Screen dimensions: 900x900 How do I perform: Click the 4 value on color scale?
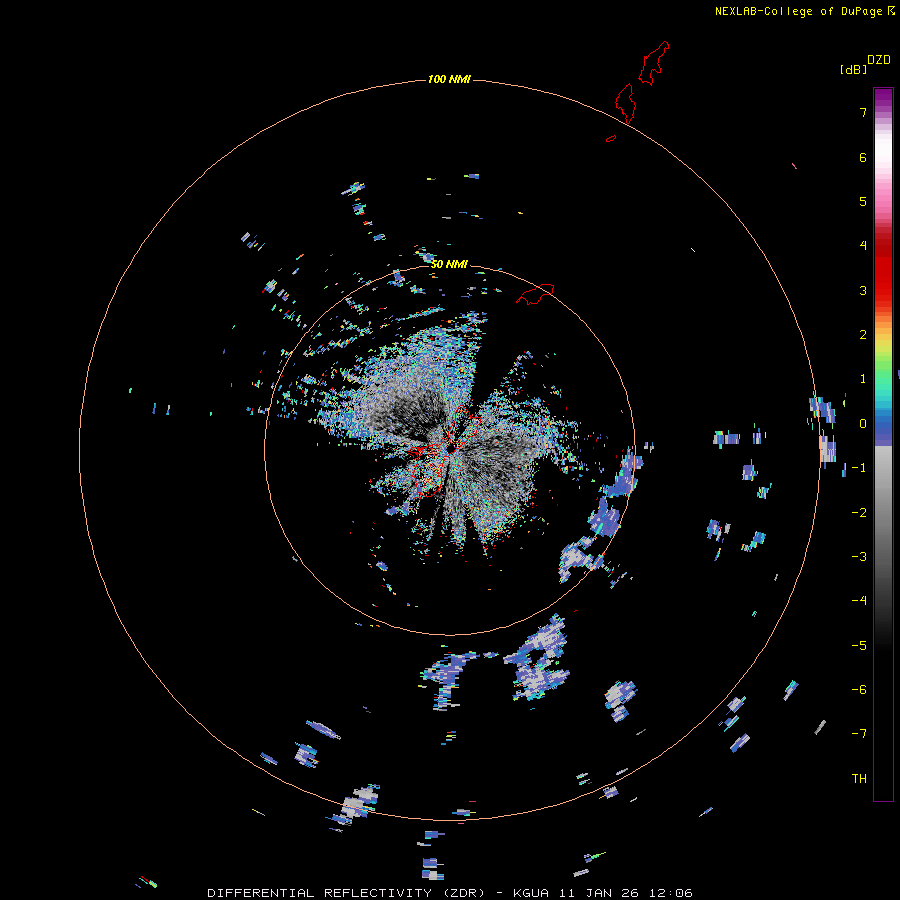click(x=863, y=245)
